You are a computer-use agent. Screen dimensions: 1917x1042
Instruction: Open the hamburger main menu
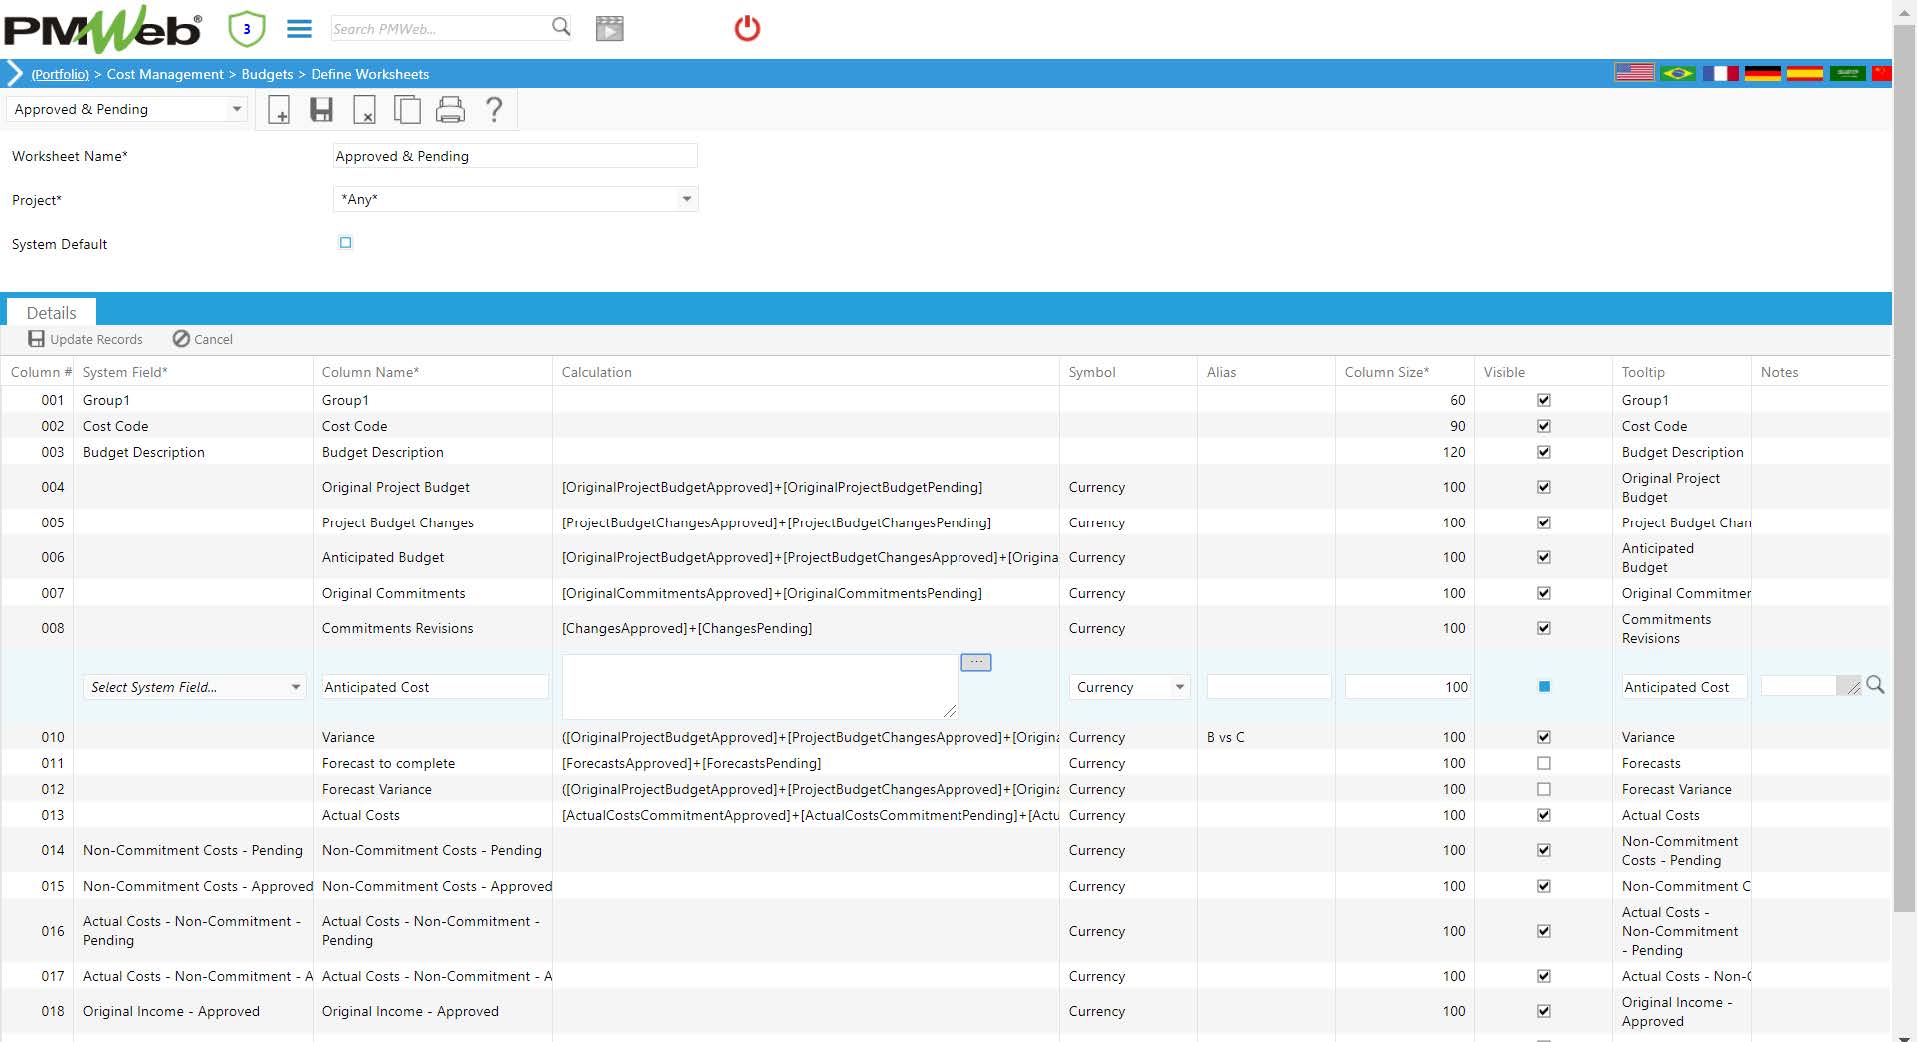299,29
